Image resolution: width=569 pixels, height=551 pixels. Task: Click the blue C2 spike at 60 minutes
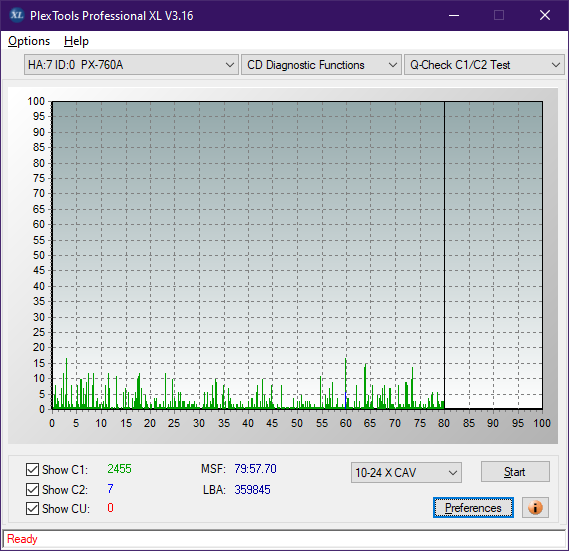(345, 401)
